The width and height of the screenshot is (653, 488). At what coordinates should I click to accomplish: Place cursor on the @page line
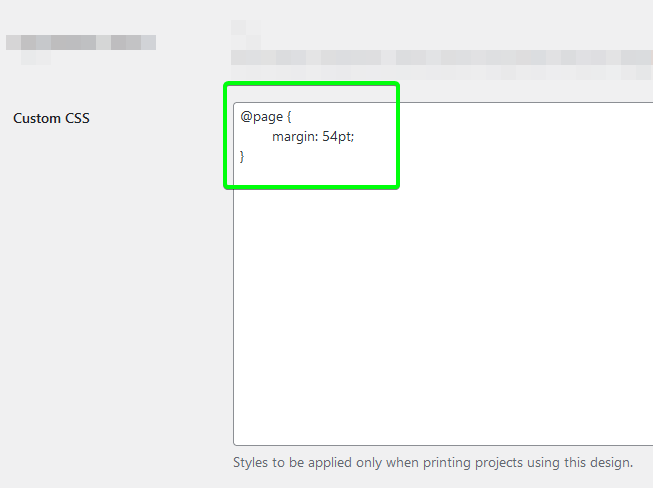[x=266, y=117]
